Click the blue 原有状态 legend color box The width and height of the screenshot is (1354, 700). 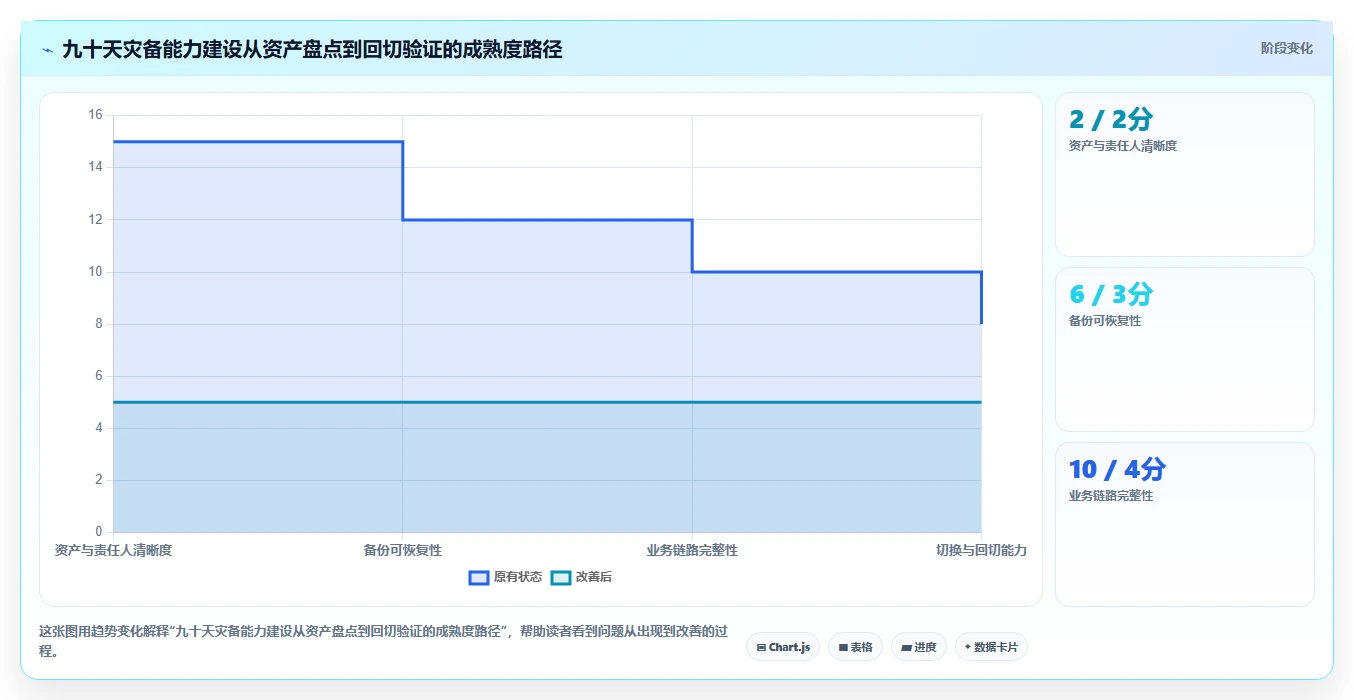point(479,577)
